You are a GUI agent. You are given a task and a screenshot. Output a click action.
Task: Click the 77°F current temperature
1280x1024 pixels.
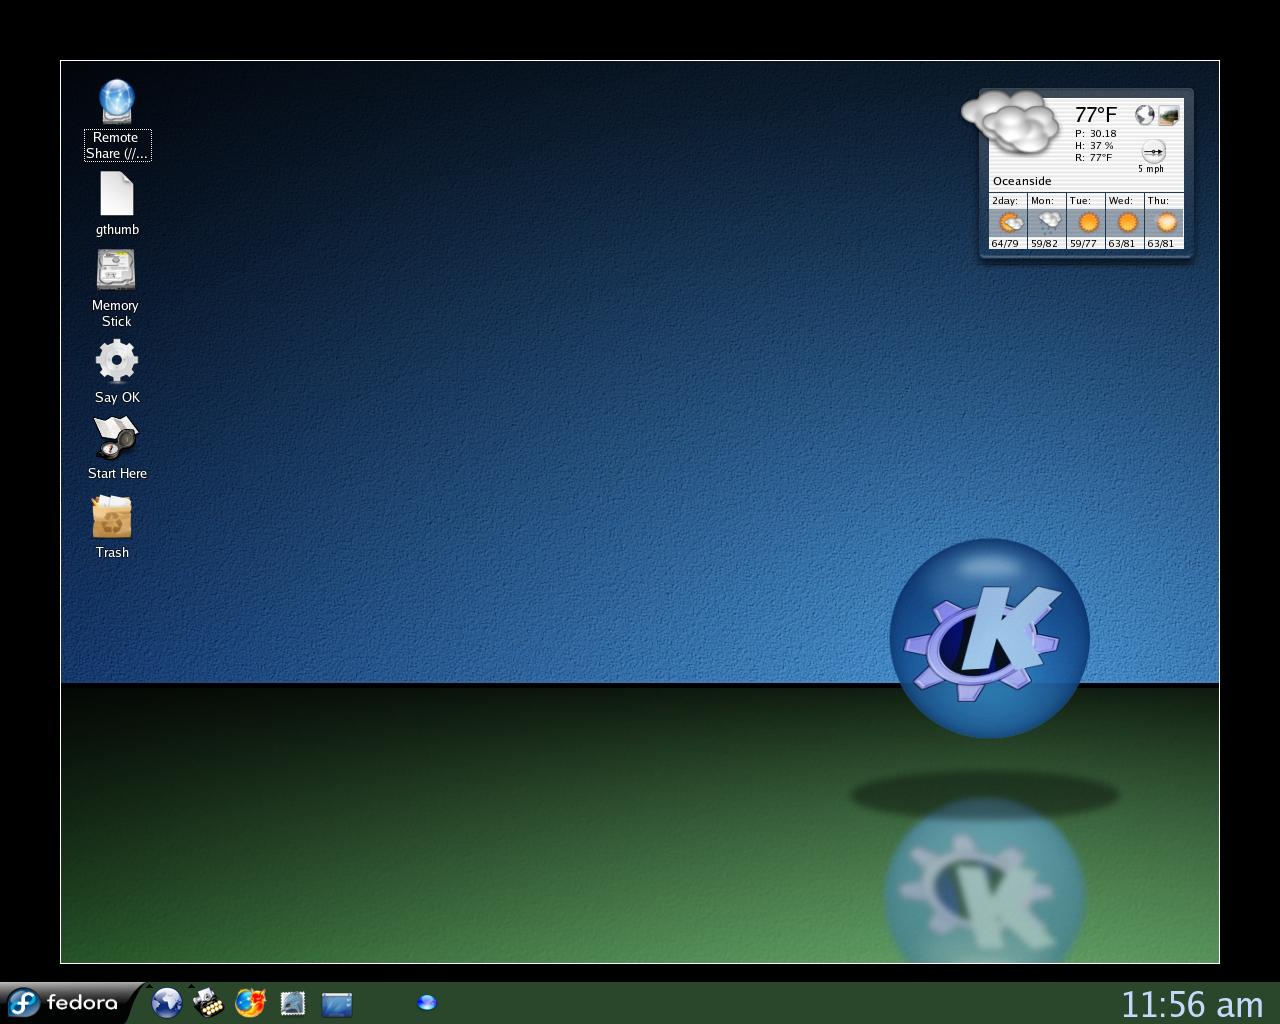(1096, 115)
